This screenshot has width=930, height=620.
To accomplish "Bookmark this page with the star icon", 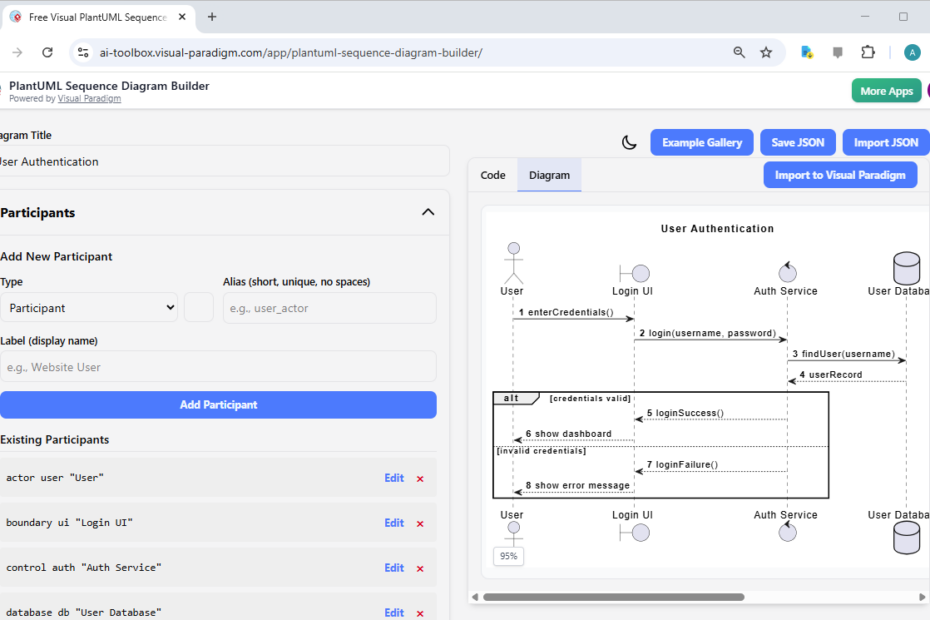I will (766, 53).
